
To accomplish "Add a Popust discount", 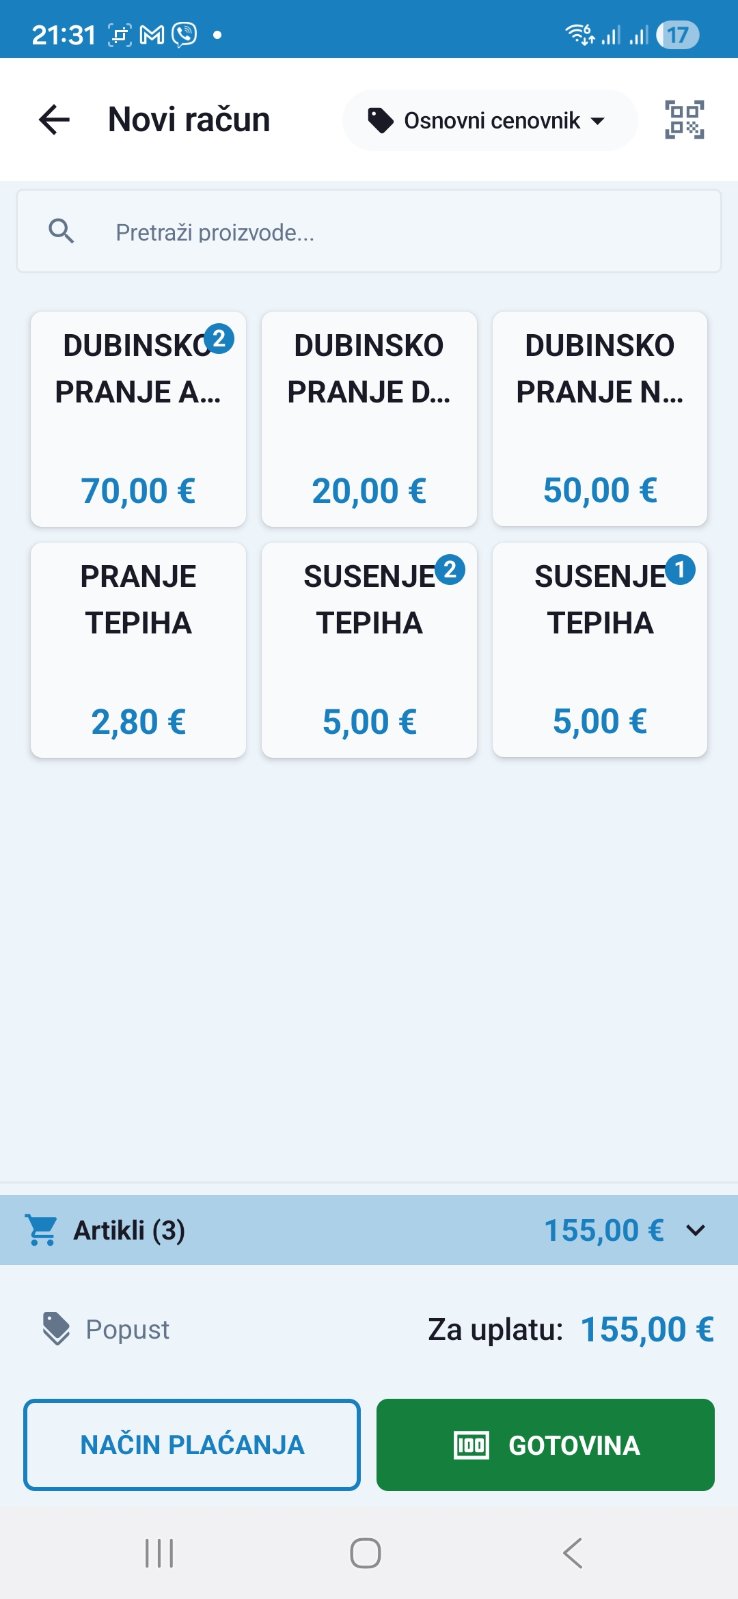I will pos(127,1329).
